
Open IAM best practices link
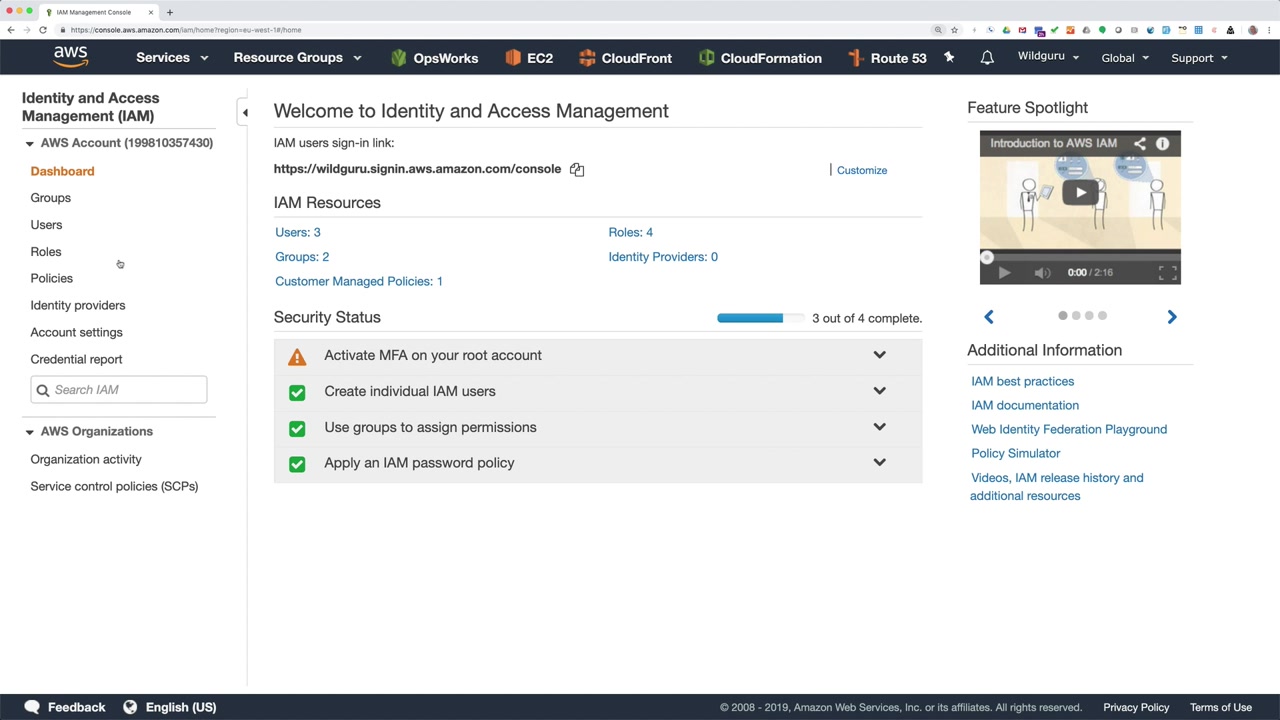point(1022,382)
